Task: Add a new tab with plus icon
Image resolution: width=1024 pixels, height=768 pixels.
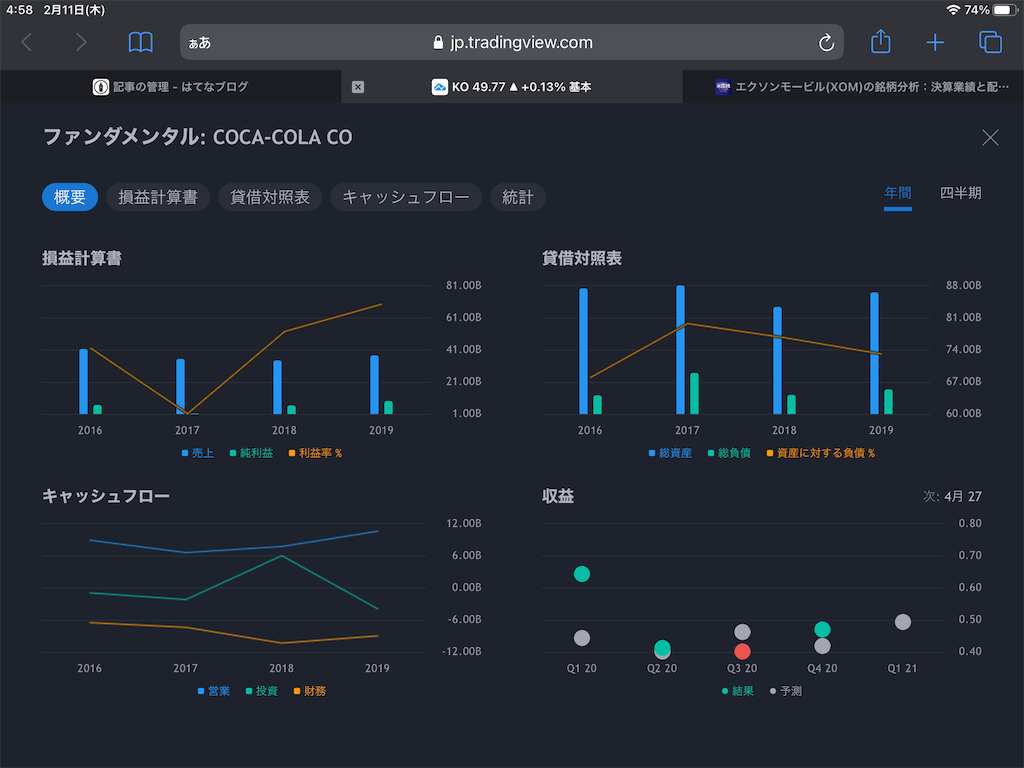Action: coord(935,42)
